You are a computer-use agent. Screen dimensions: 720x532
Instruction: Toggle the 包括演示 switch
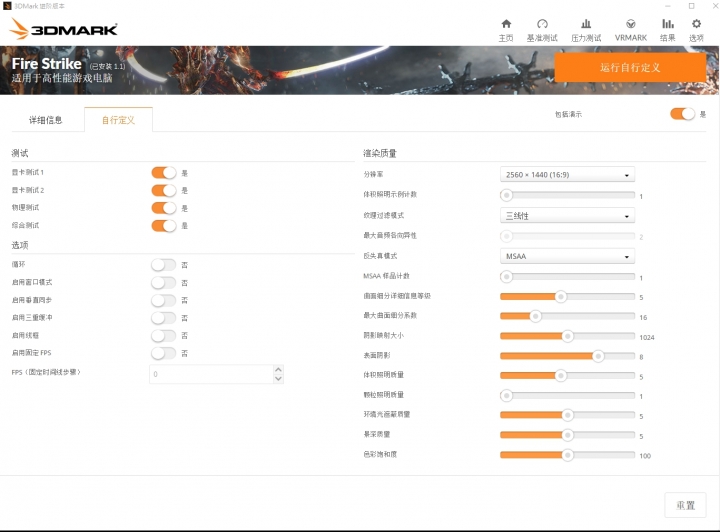(x=682, y=114)
